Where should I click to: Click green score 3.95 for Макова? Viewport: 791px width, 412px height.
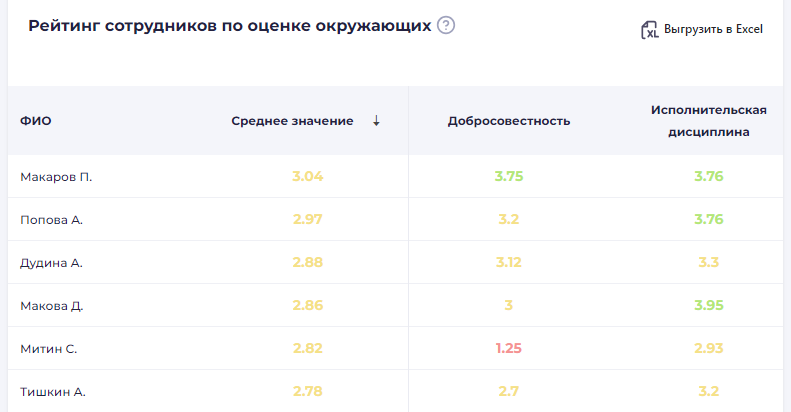[708, 305]
